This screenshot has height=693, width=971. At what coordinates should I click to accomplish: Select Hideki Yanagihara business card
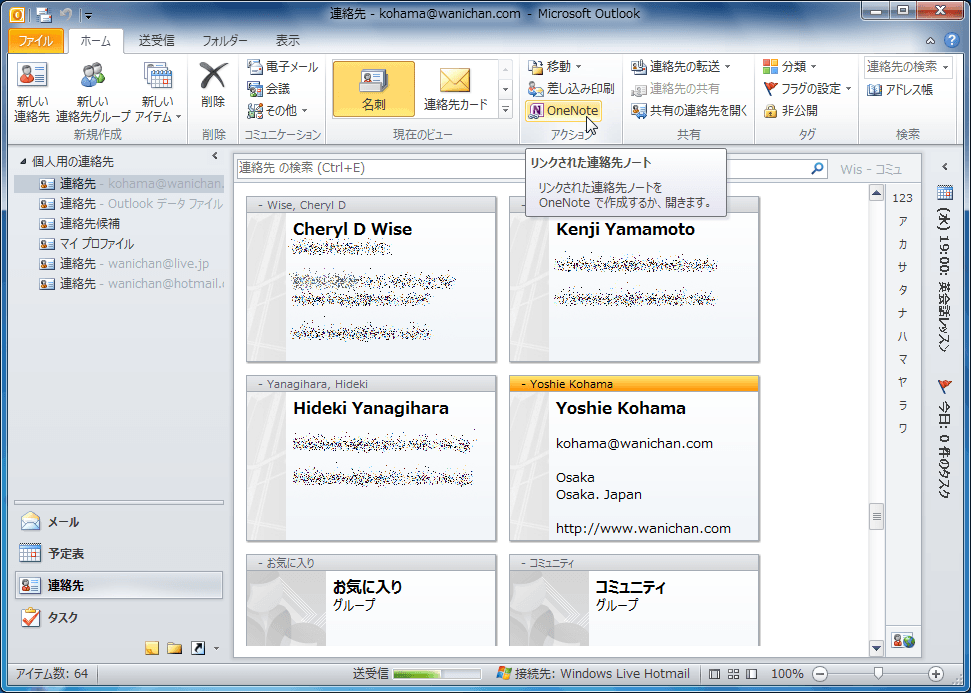371,458
